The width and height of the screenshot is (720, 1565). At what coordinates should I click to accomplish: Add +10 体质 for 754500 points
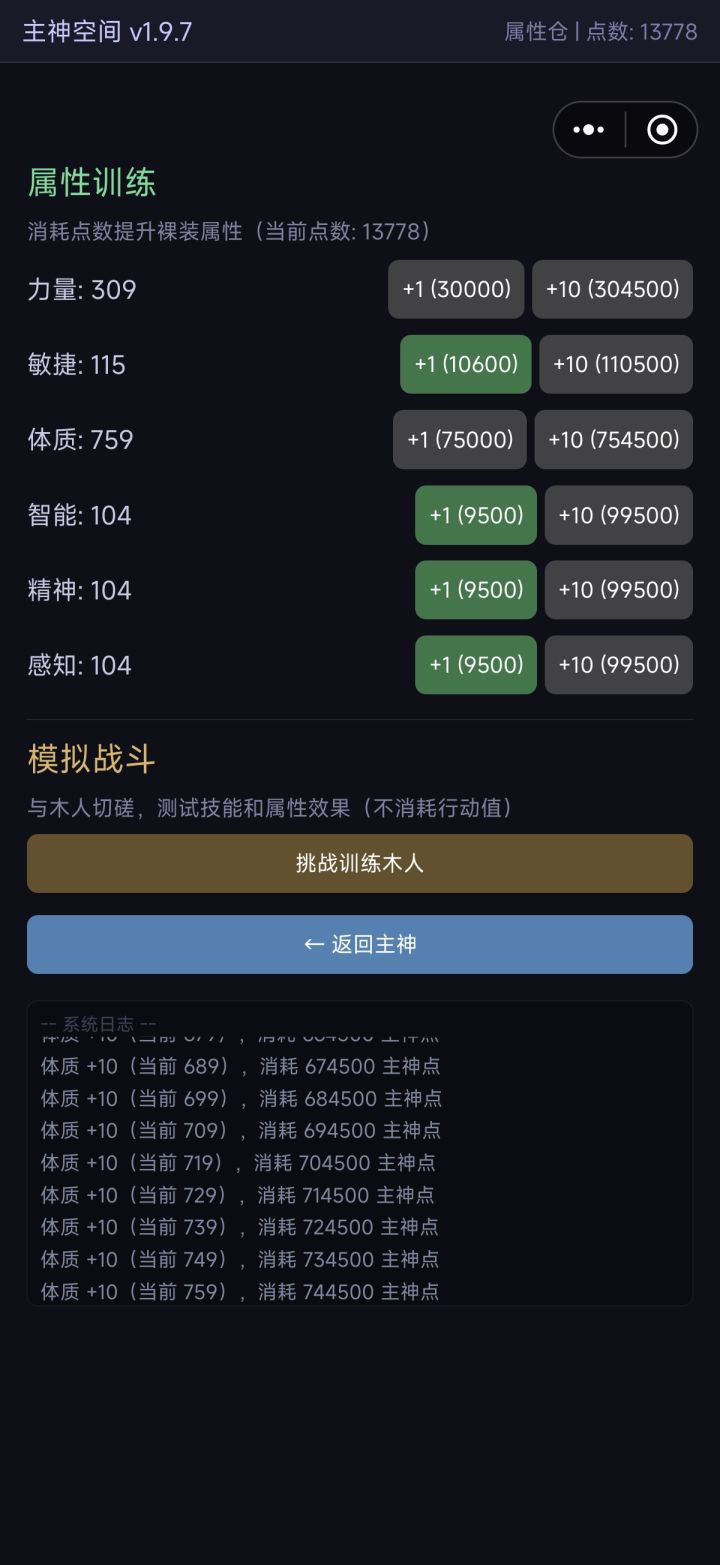(x=613, y=439)
